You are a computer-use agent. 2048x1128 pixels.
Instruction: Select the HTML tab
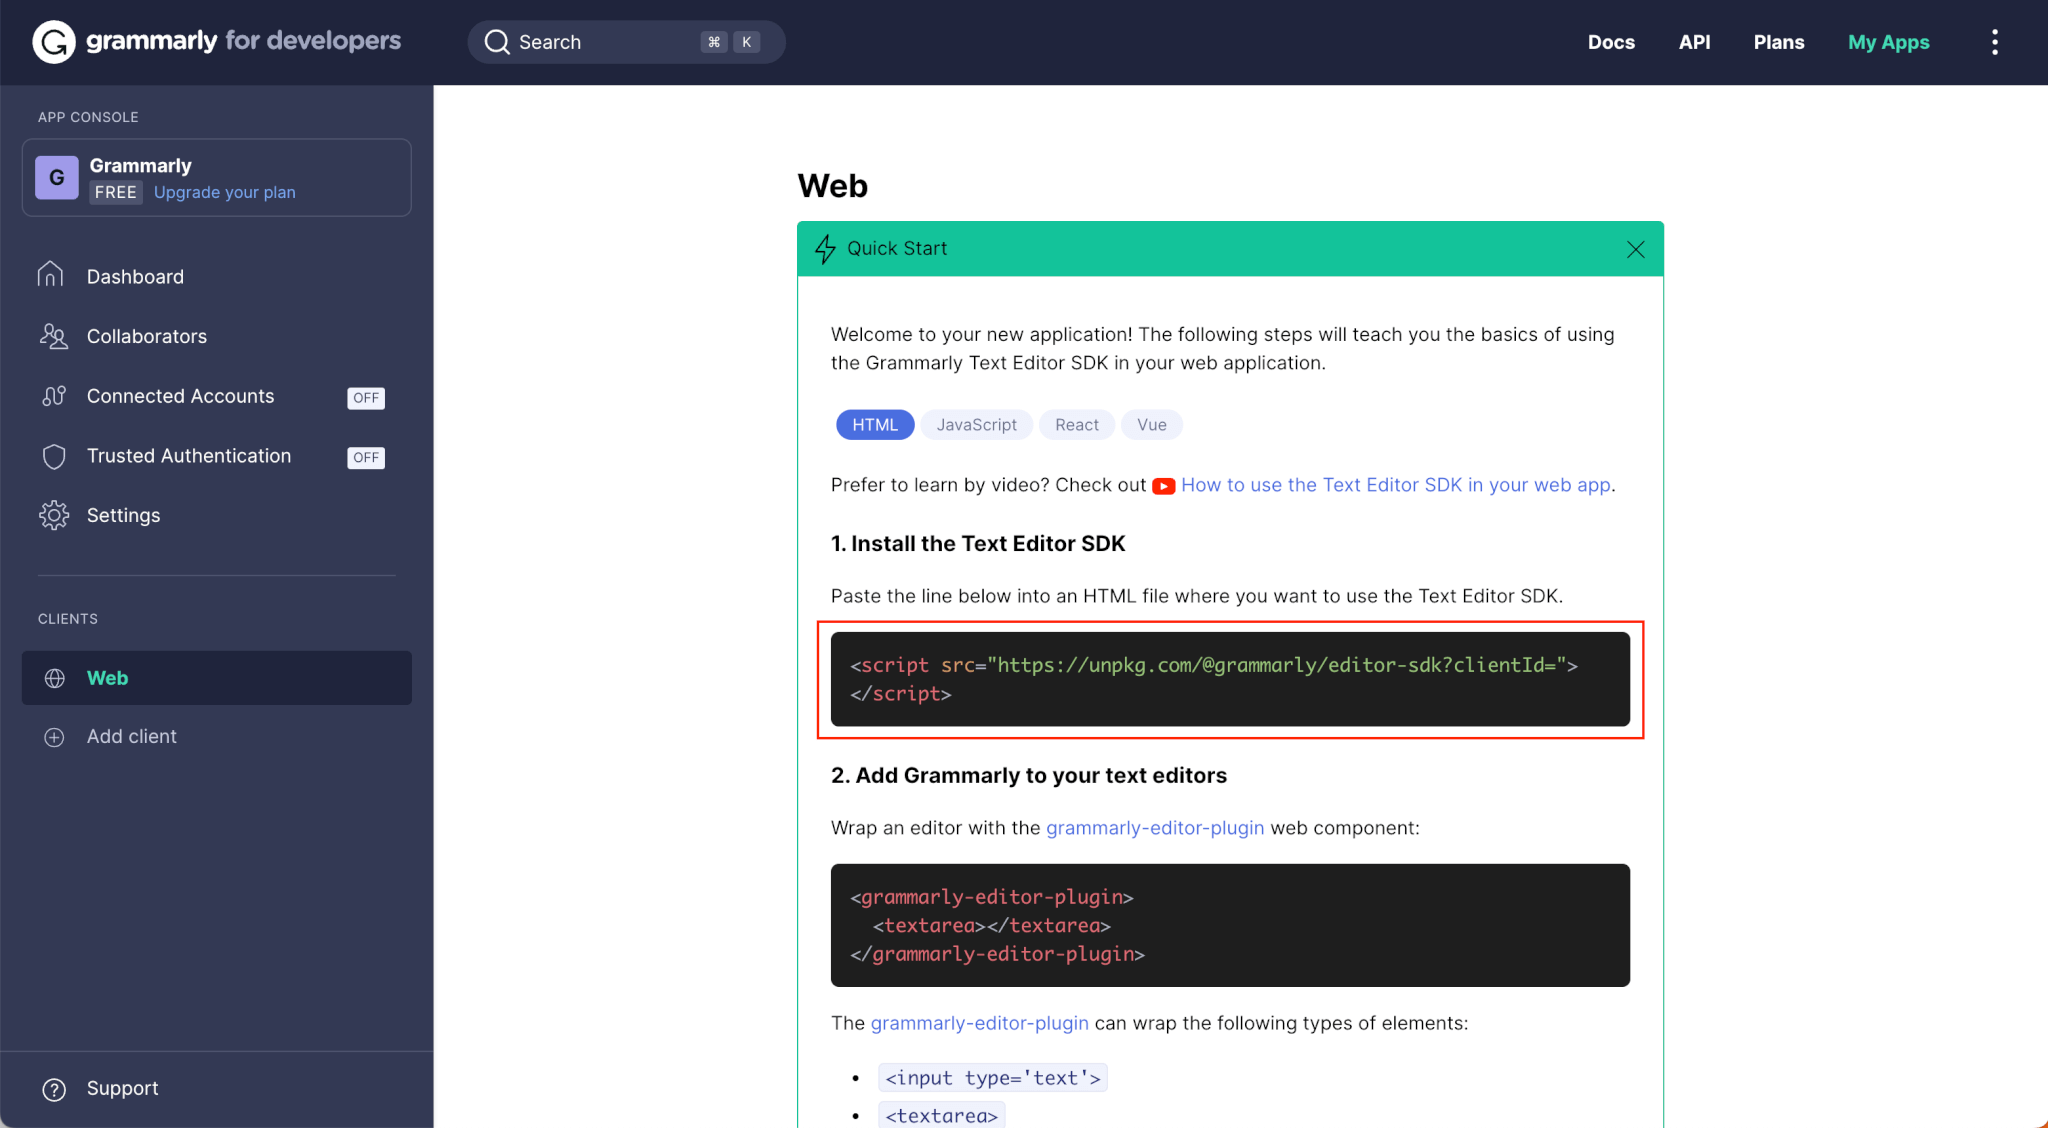[875, 425]
